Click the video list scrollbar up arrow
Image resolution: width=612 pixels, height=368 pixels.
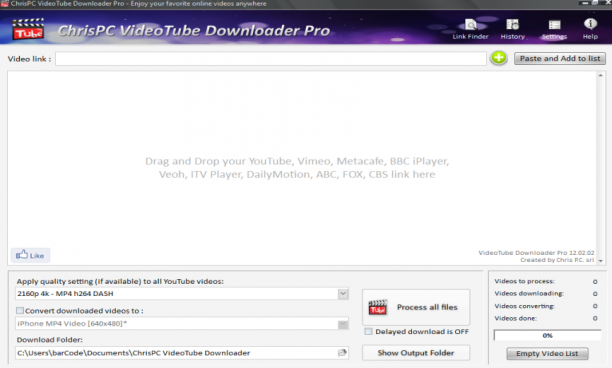(601, 75)
